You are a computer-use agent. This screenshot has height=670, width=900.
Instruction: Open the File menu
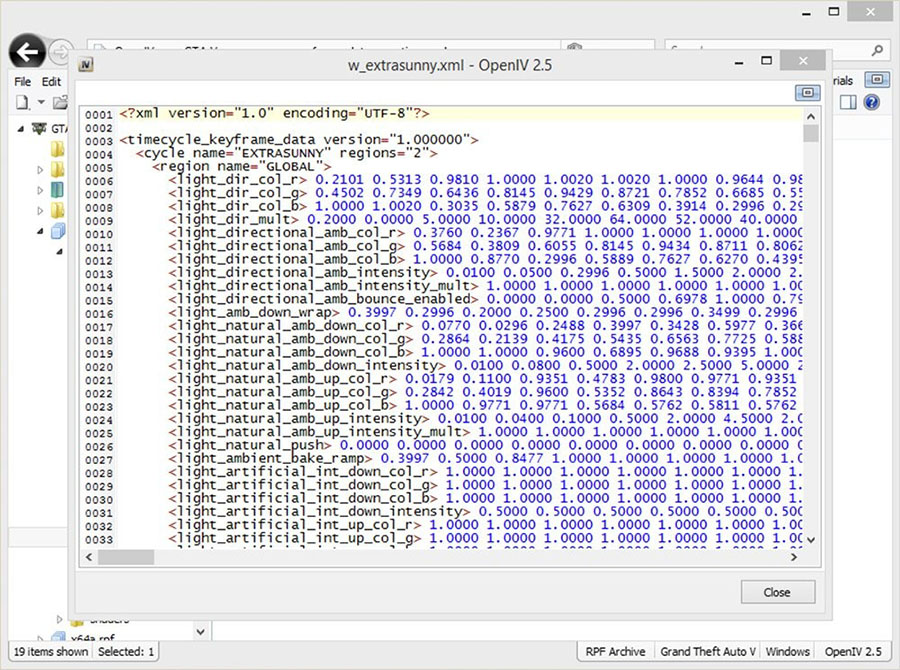(23, 81)
